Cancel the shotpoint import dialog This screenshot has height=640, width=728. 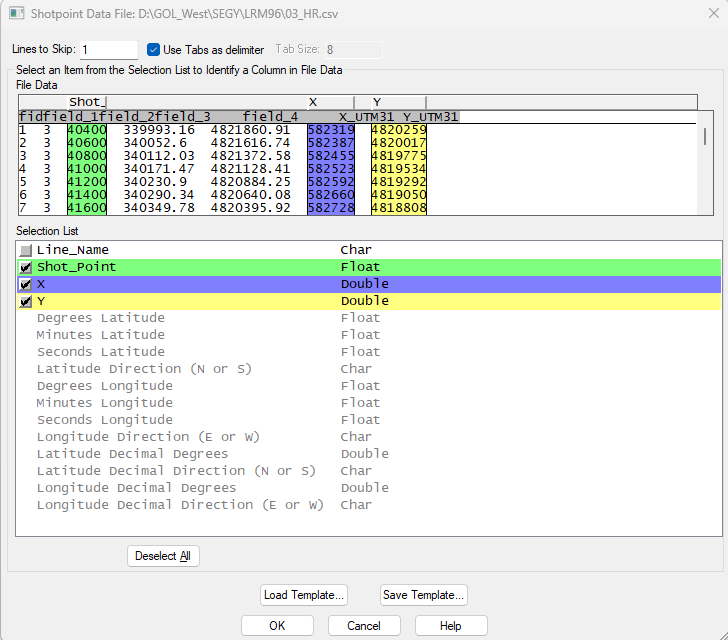(x=364, y=626)
